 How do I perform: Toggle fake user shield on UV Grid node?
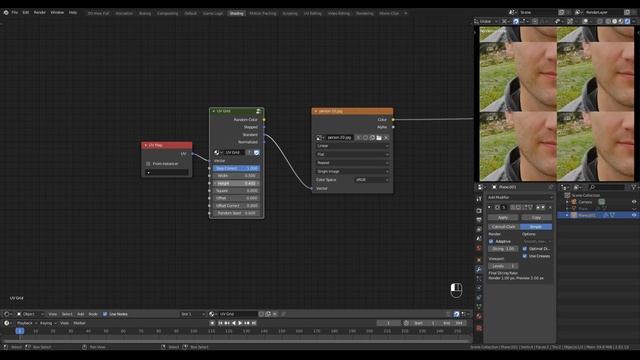[256, 152]
